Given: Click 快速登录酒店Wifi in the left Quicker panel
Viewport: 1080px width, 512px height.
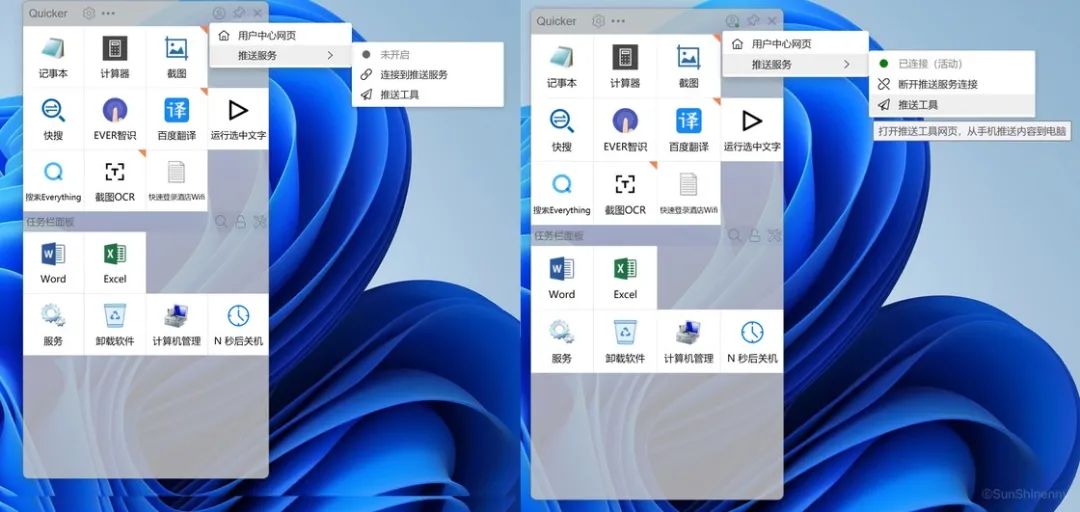Looking at the screenshot, I should [176, 181].
